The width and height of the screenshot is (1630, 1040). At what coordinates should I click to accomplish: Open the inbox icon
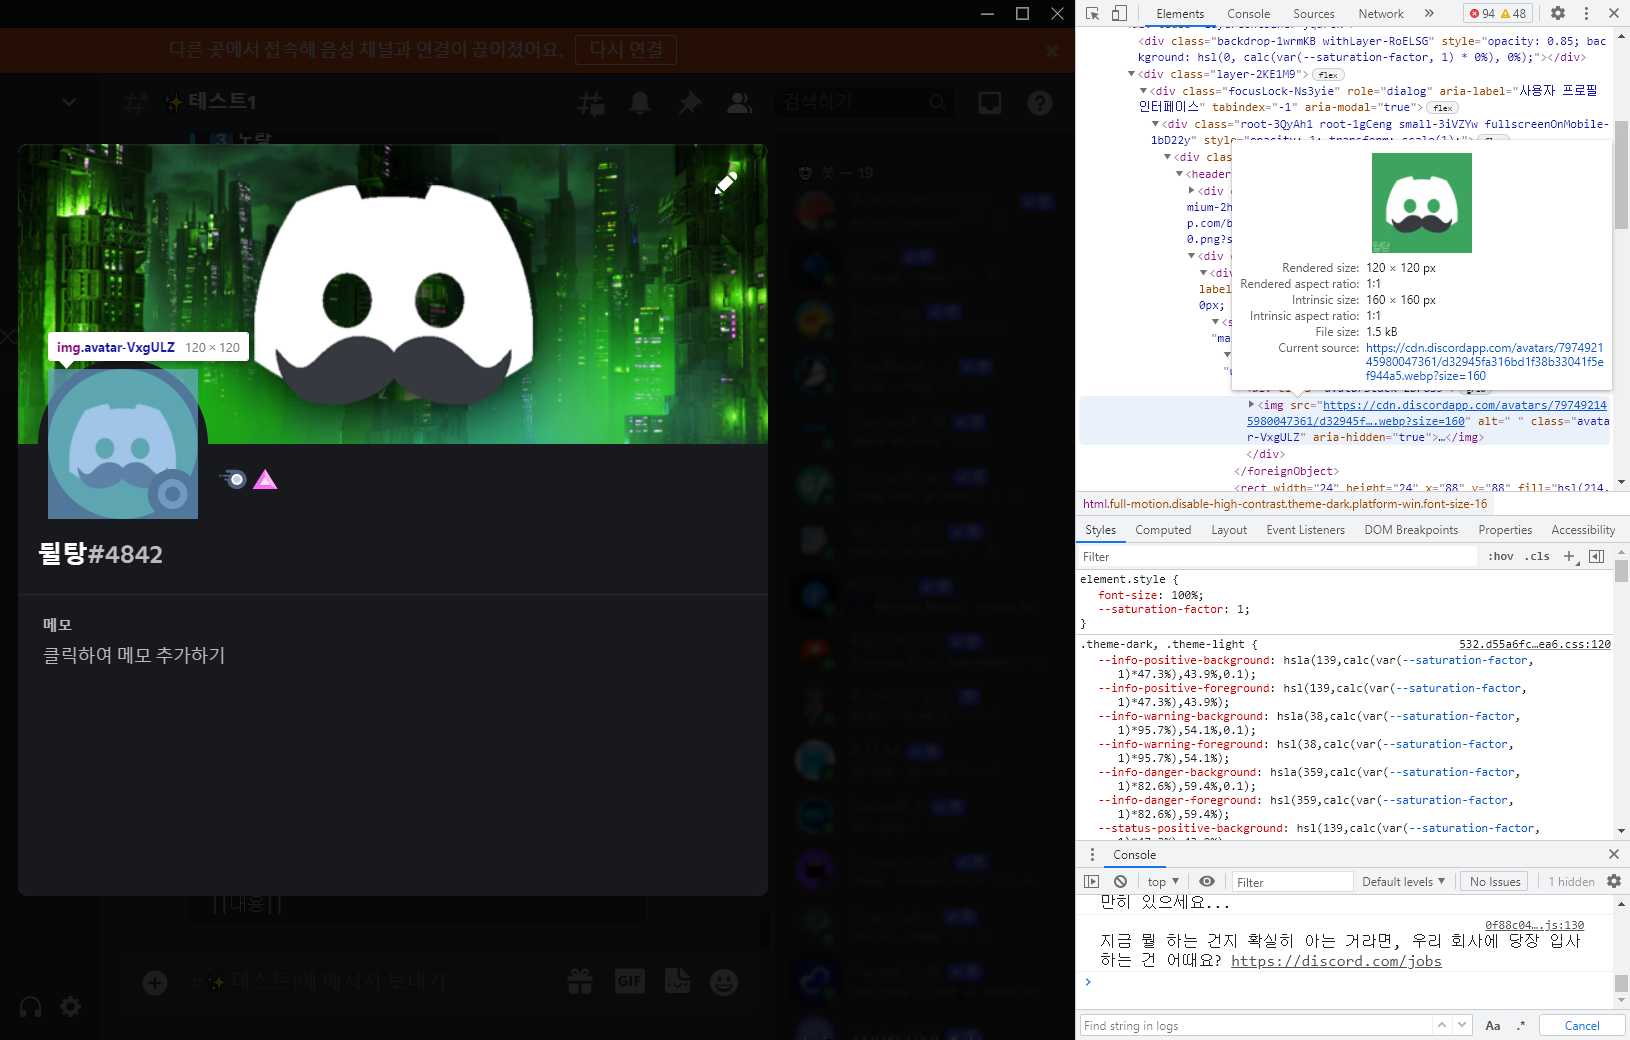click(990, 102)
